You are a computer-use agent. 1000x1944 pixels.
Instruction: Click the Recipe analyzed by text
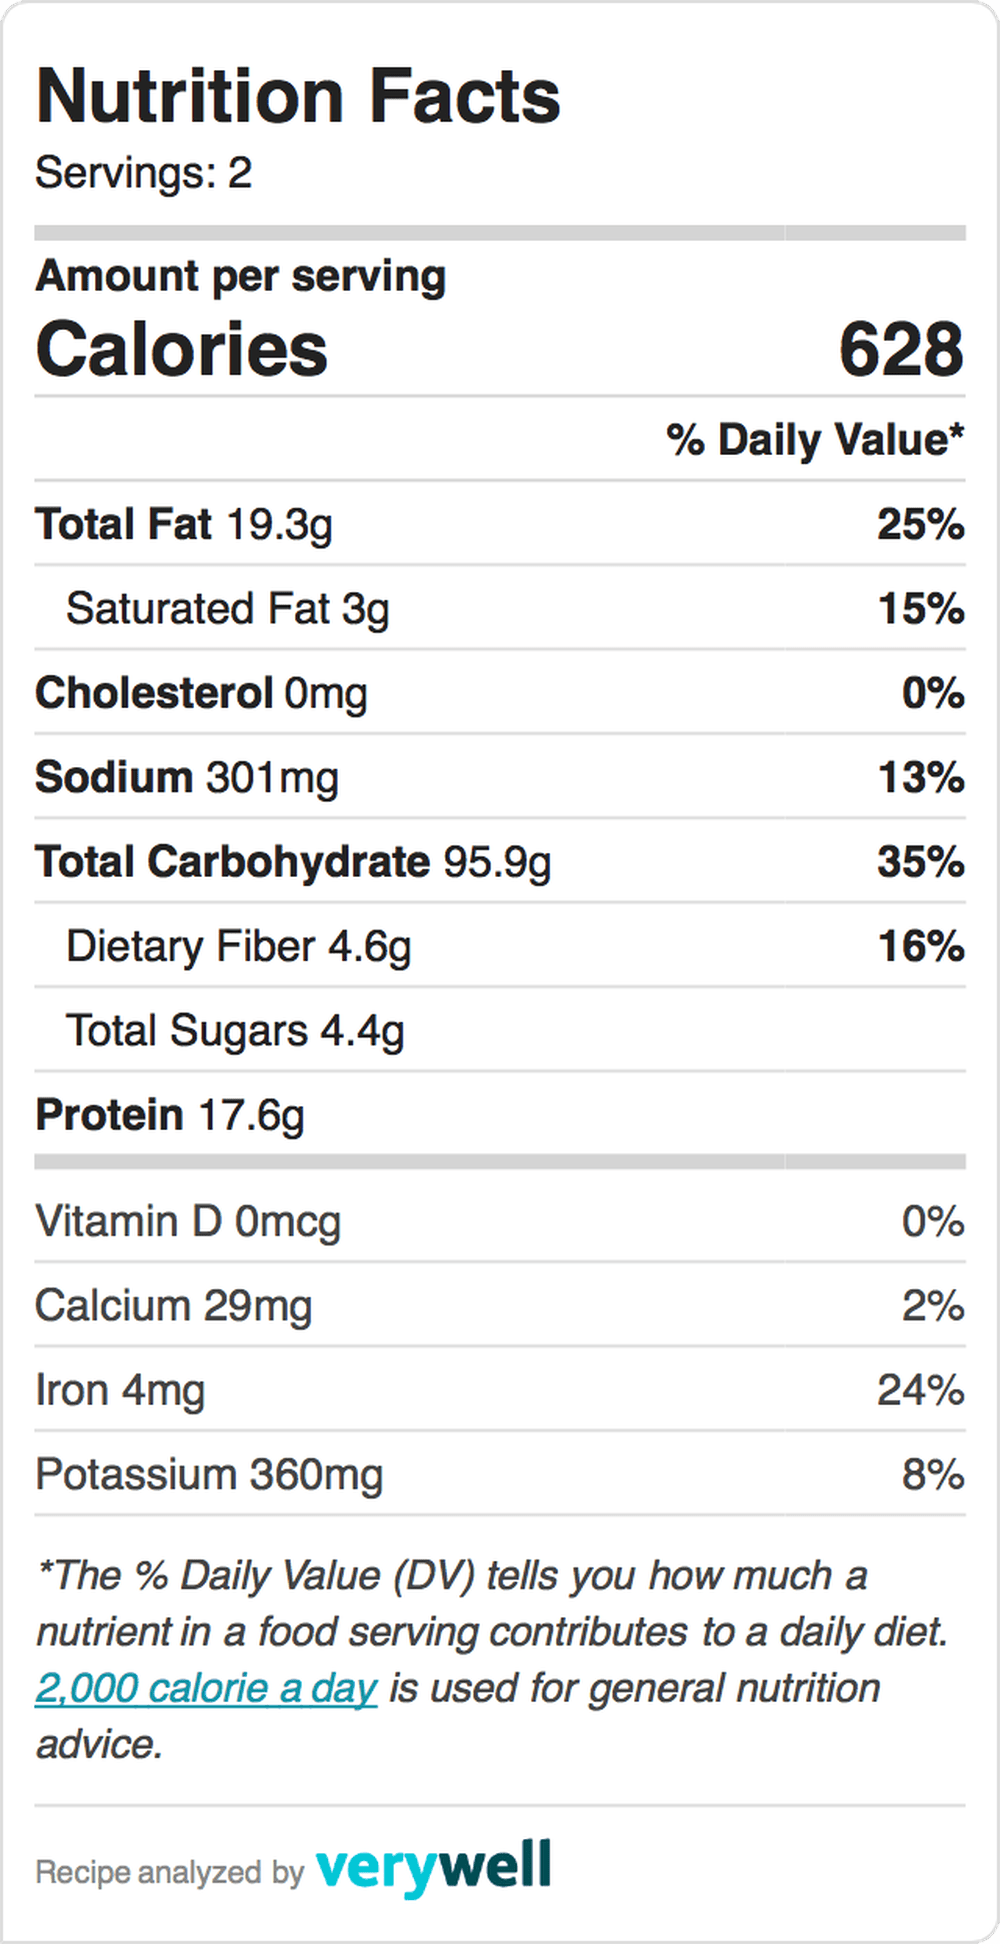[x=169, y=1872]
